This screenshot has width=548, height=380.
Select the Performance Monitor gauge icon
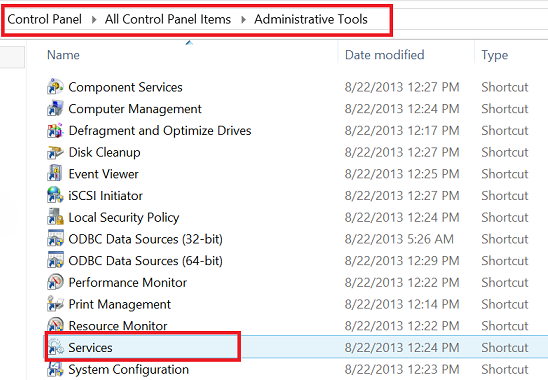tap(55, 282)
